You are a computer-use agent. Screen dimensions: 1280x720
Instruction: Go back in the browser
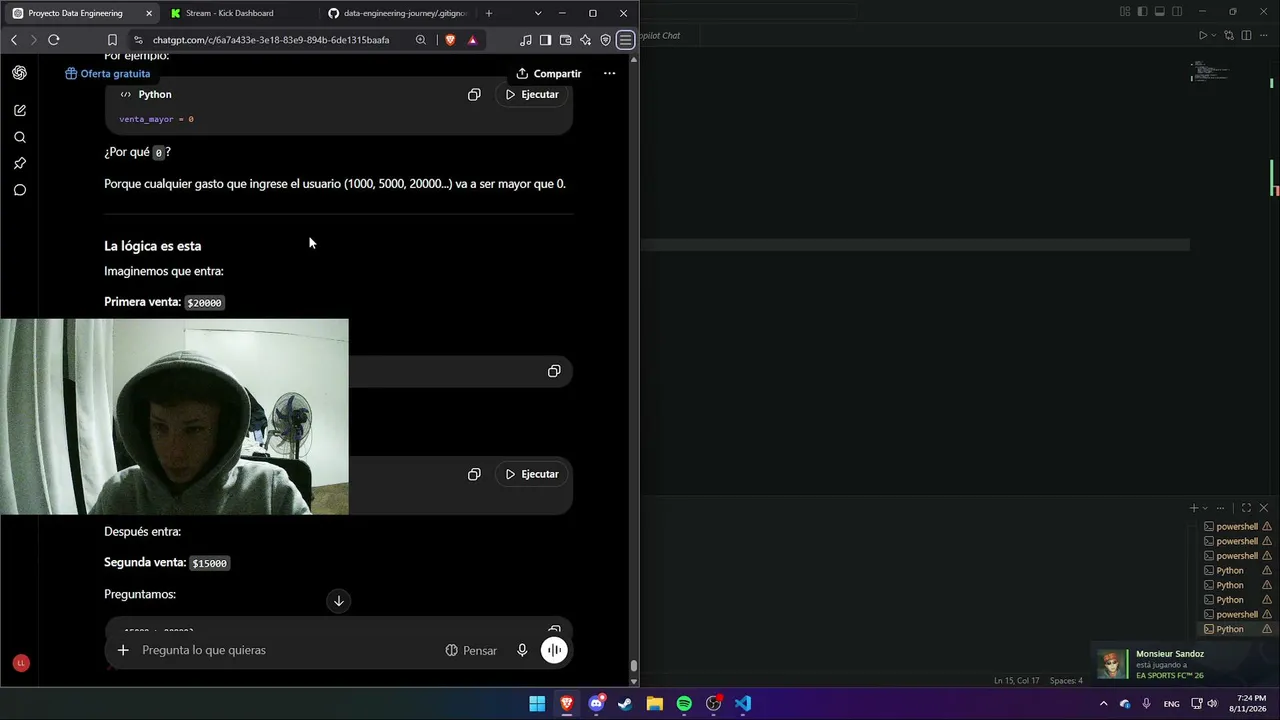(14, 40)
